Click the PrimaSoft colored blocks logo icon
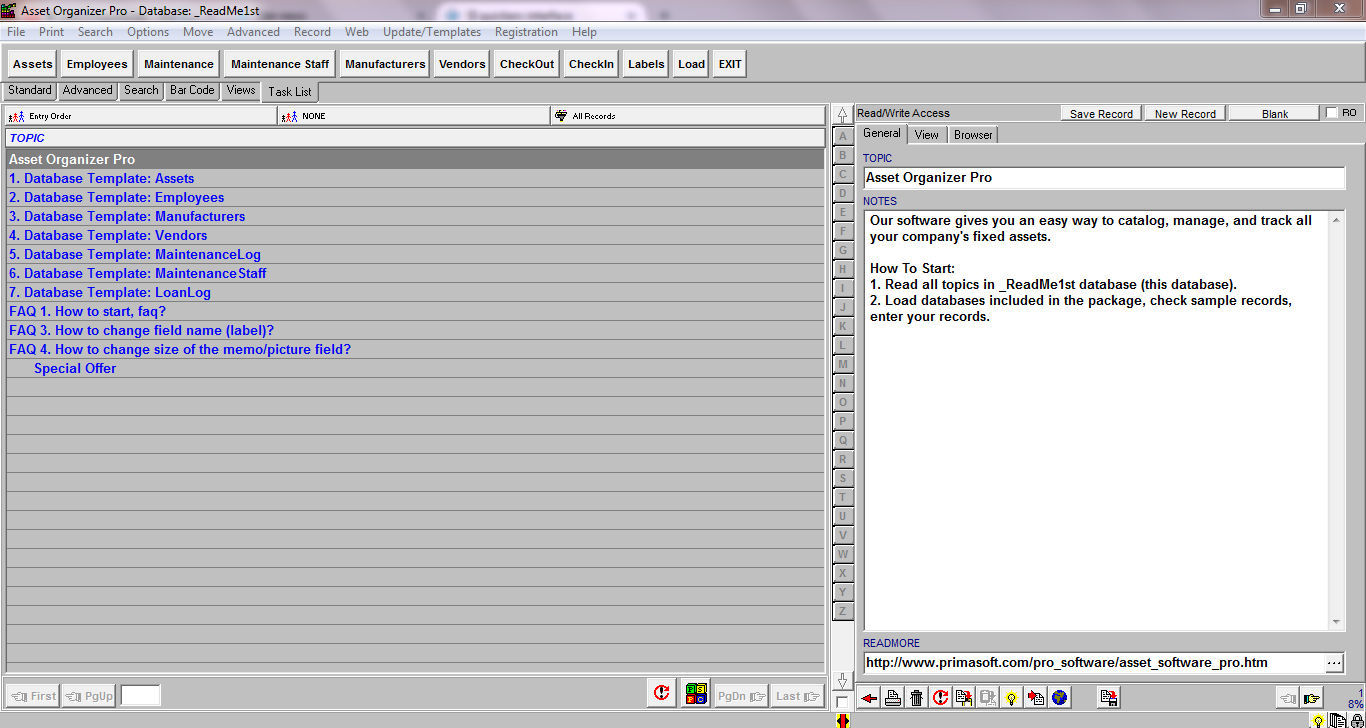This screenshot has width=1366, height=728. point(696,692)
